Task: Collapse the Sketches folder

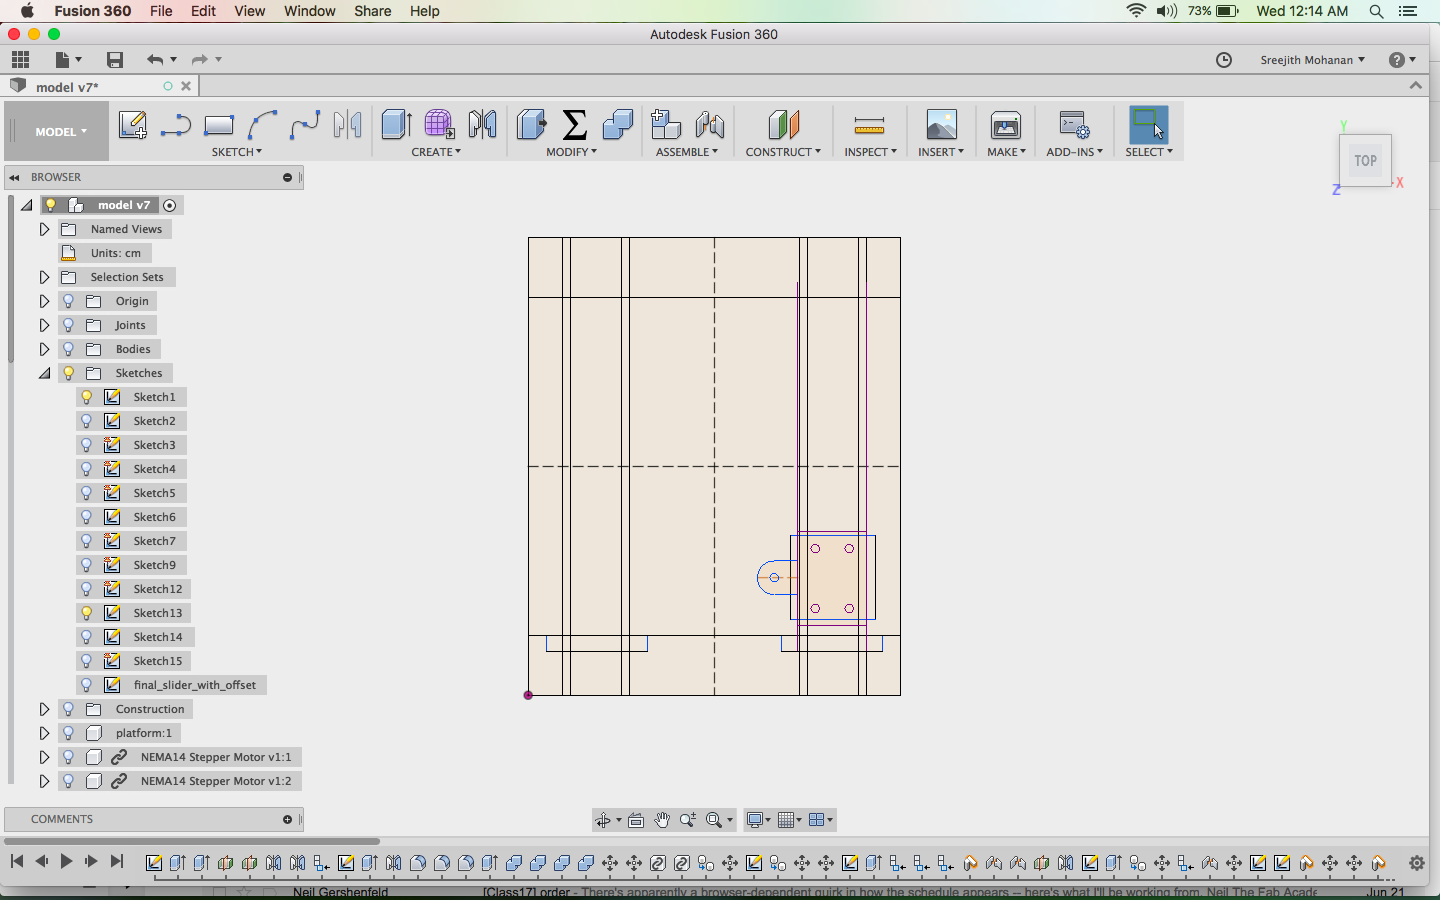Action: tap(44, 373)
